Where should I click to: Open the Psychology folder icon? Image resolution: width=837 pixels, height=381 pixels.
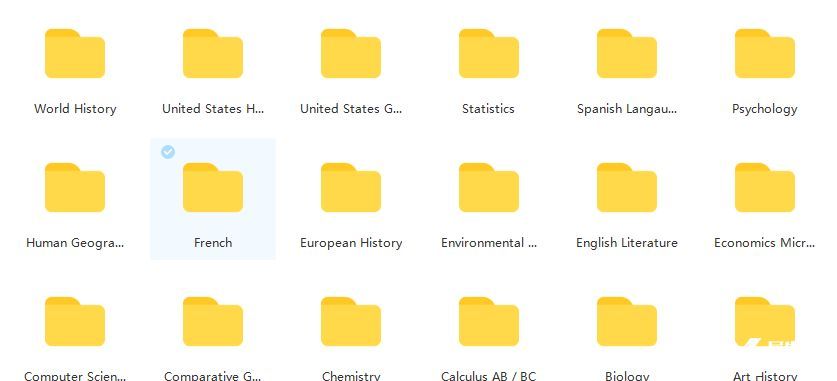[x=765, y=53]
